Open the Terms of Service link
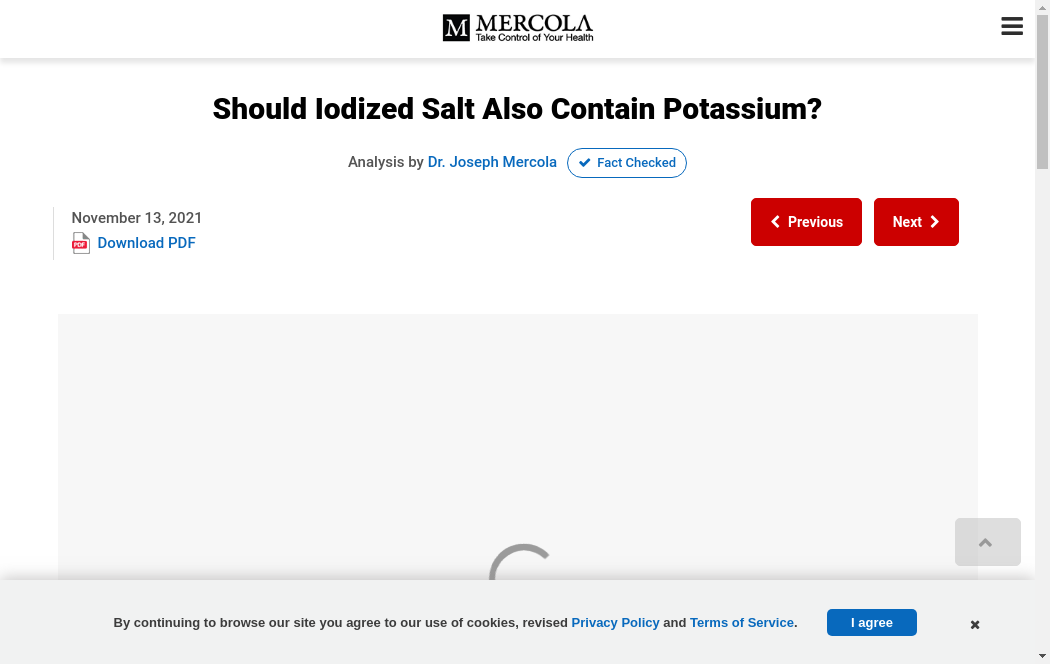 click(742, 622)
